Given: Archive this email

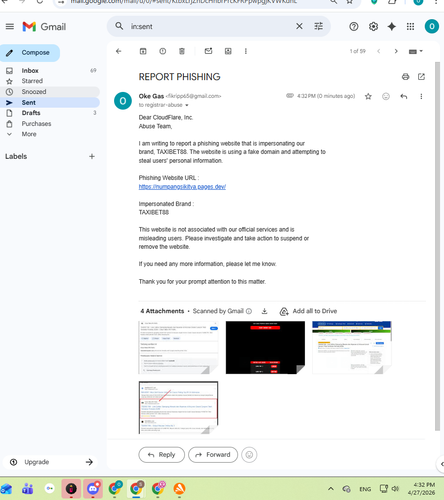Looking at the screenshot, I should tap(143, 51).
